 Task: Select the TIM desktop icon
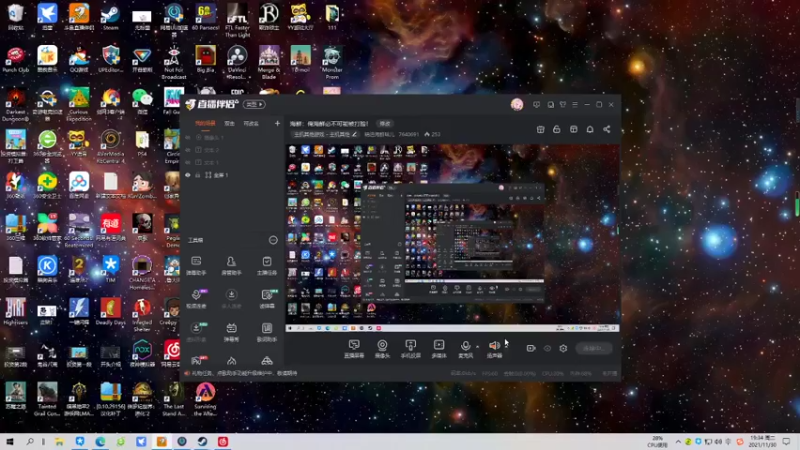[110, 269]
